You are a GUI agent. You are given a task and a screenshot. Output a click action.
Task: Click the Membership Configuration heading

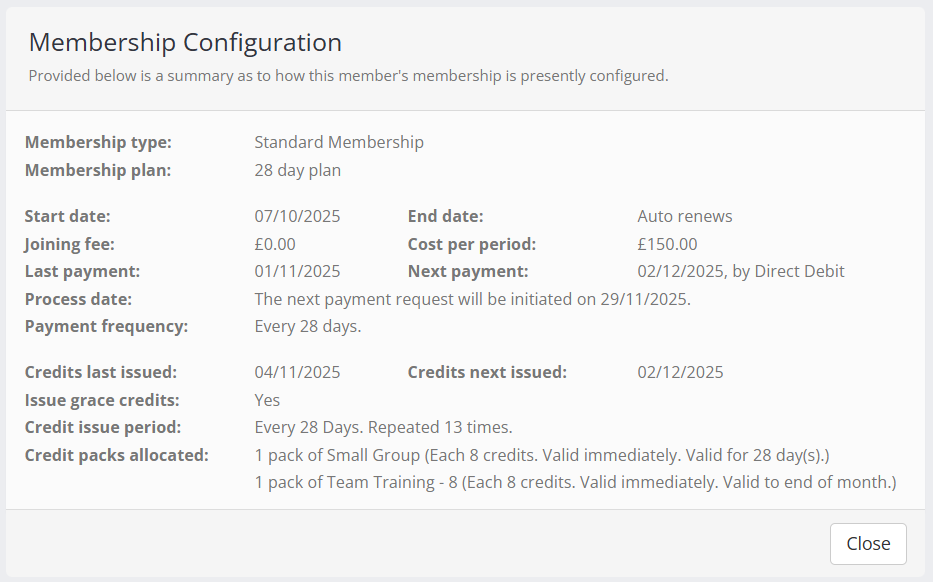pos(185,42)
